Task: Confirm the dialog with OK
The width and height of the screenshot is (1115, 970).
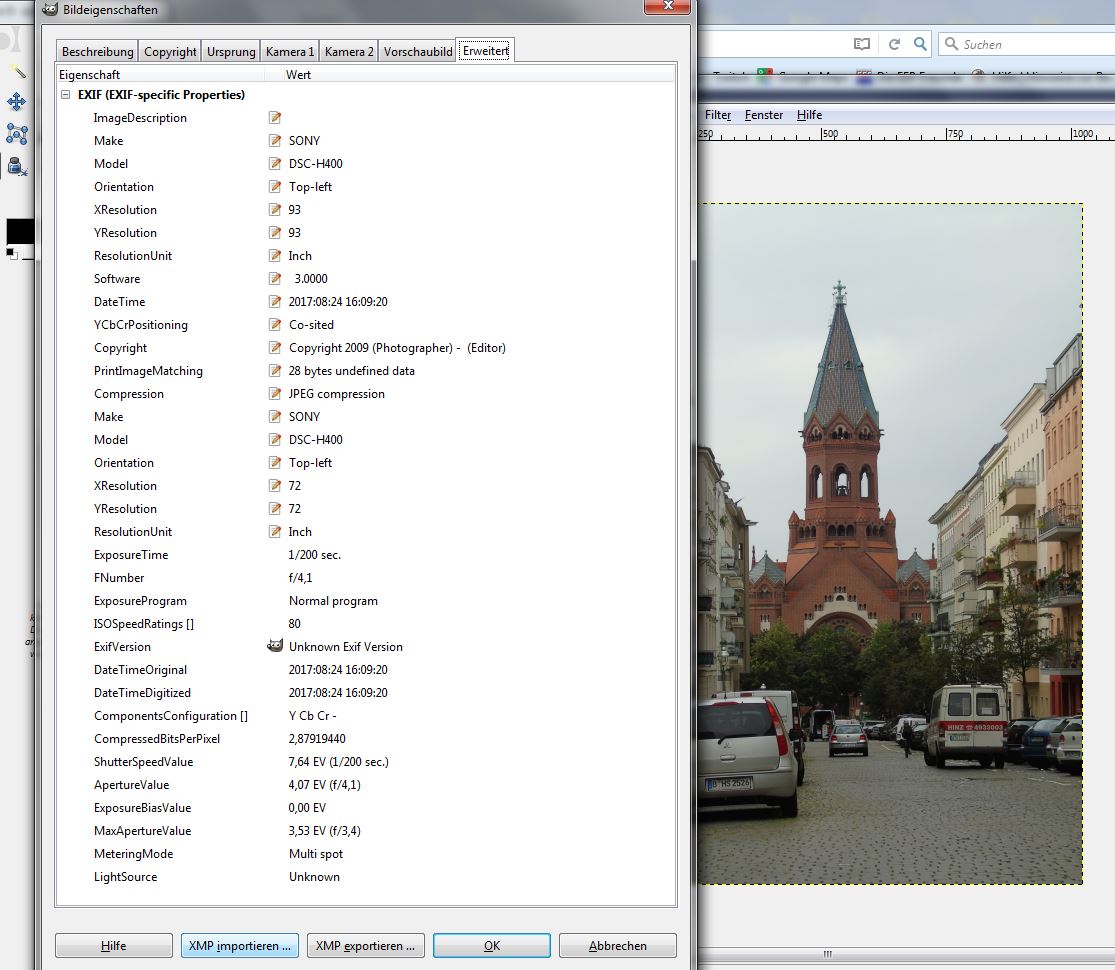Action: pos(491,945)
